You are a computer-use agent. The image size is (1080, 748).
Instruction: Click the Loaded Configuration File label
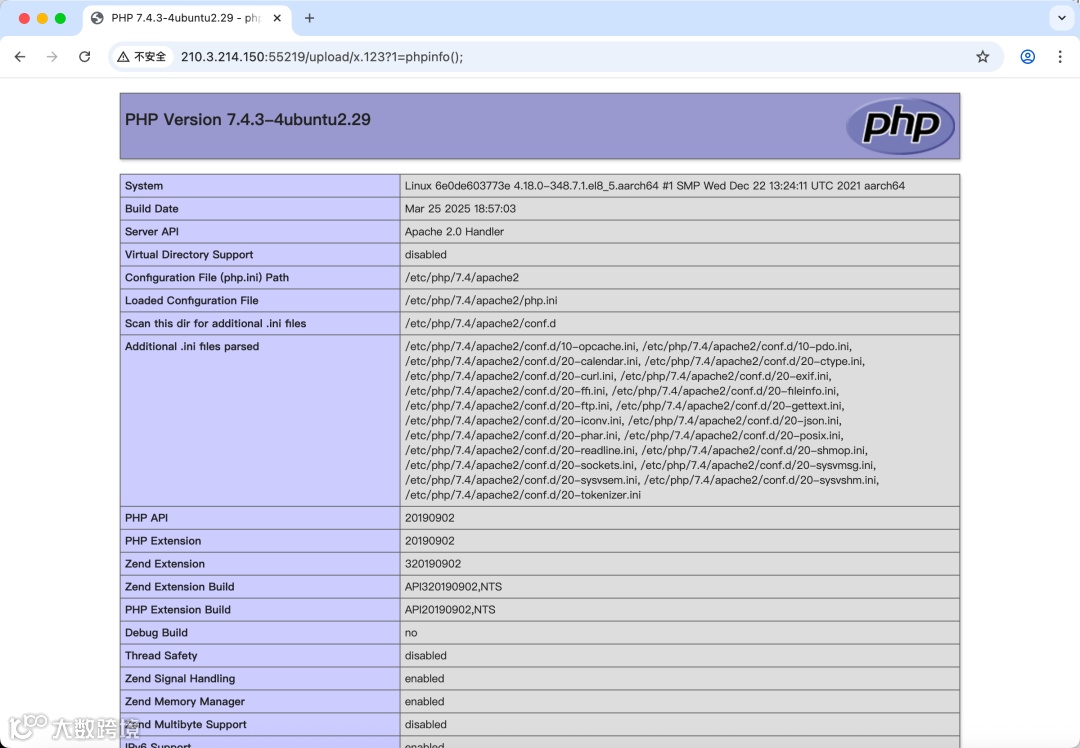pos(191,300)
